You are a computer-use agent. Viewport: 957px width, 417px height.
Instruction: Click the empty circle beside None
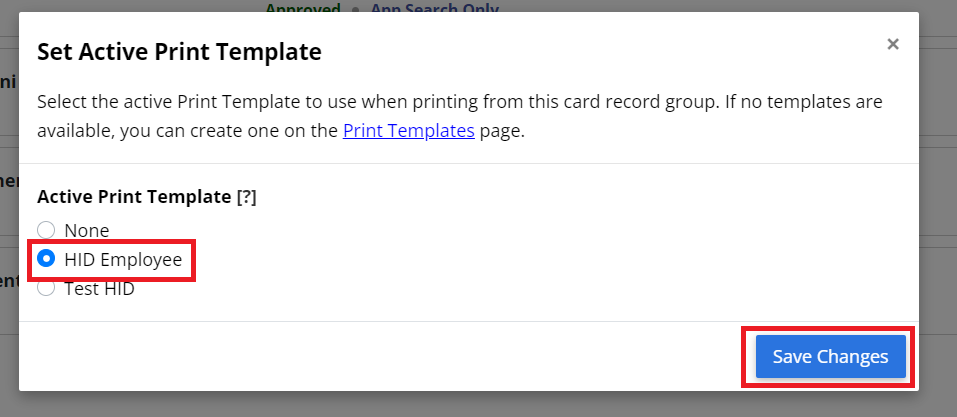46,230
